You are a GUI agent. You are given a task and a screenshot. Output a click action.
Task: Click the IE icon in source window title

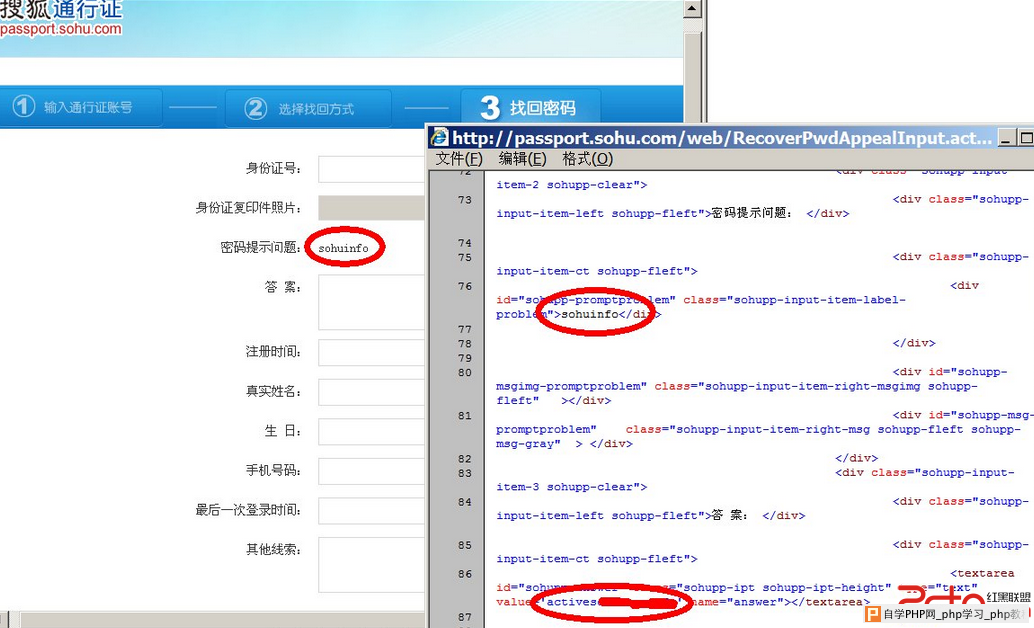click(439, 137)
